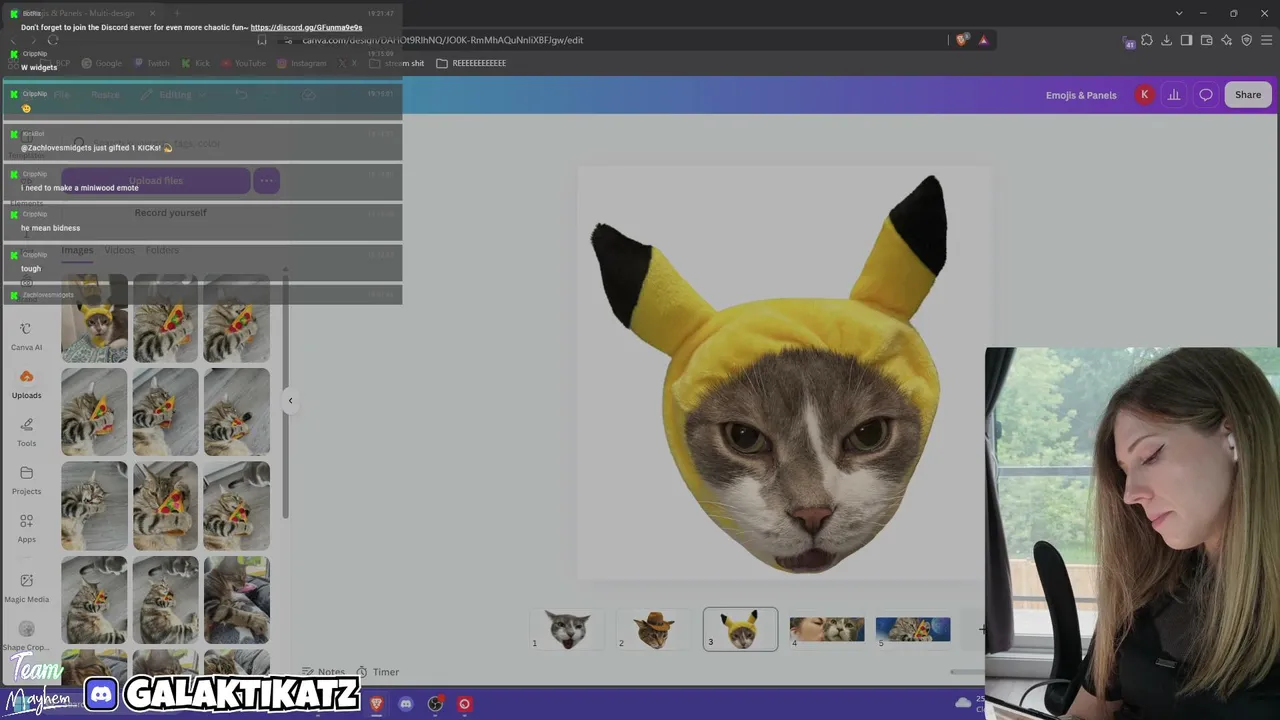Screen dimensions: 1280x720
Task: Open the Brave VPN shield icon
Action: 1246,40
